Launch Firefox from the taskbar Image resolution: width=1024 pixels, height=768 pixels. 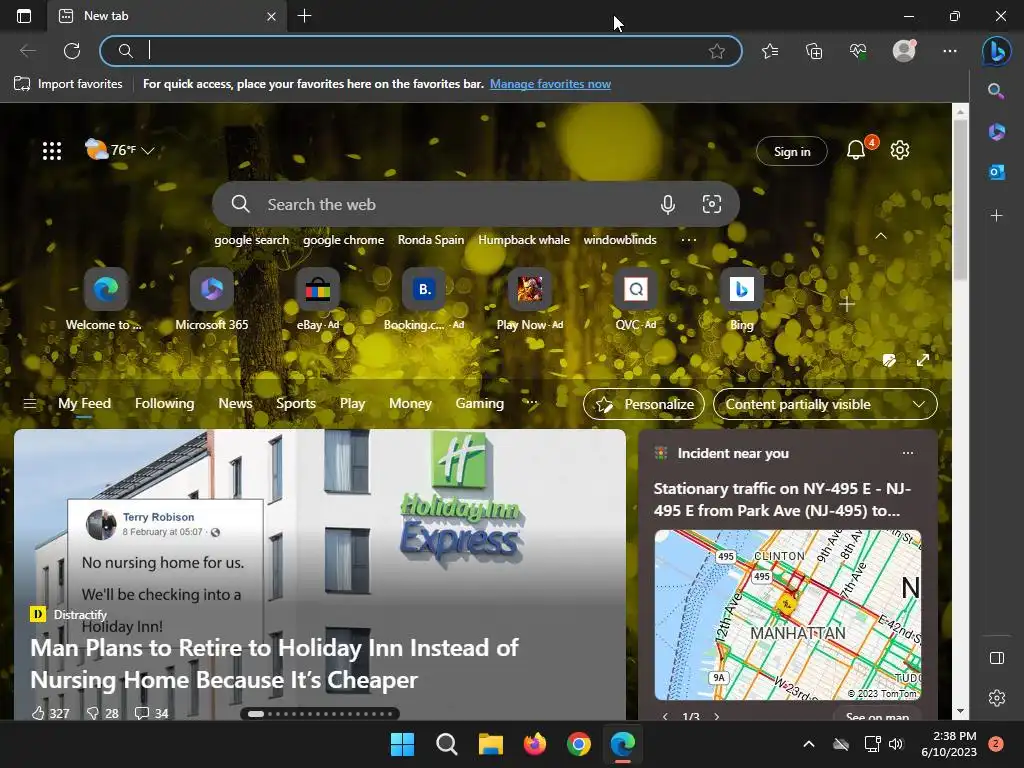534,744
